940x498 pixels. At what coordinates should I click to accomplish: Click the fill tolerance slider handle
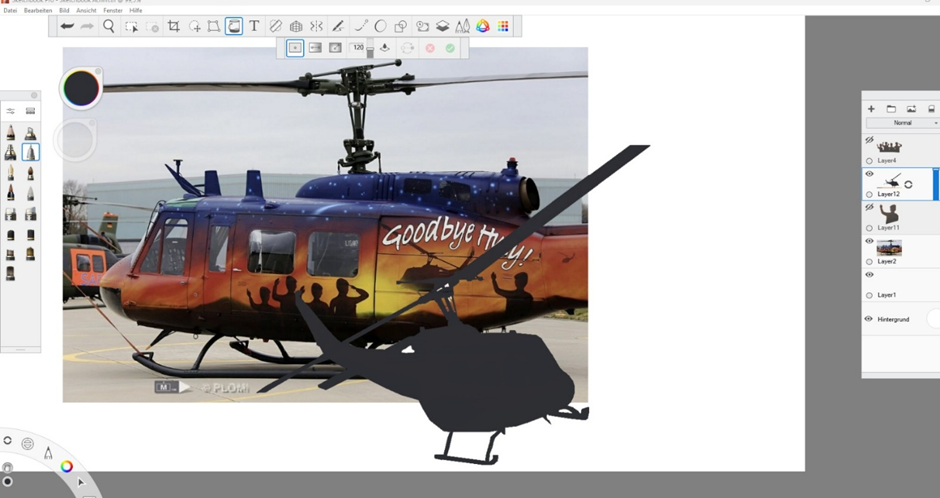tap(370, 52)
